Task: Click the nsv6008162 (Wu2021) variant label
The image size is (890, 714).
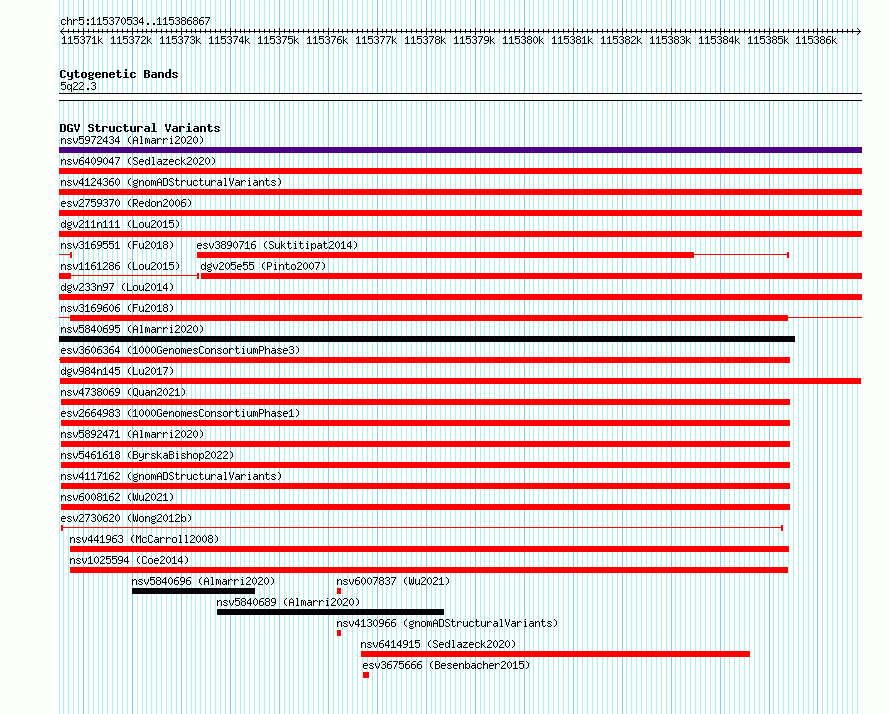Action: [117, 497]
